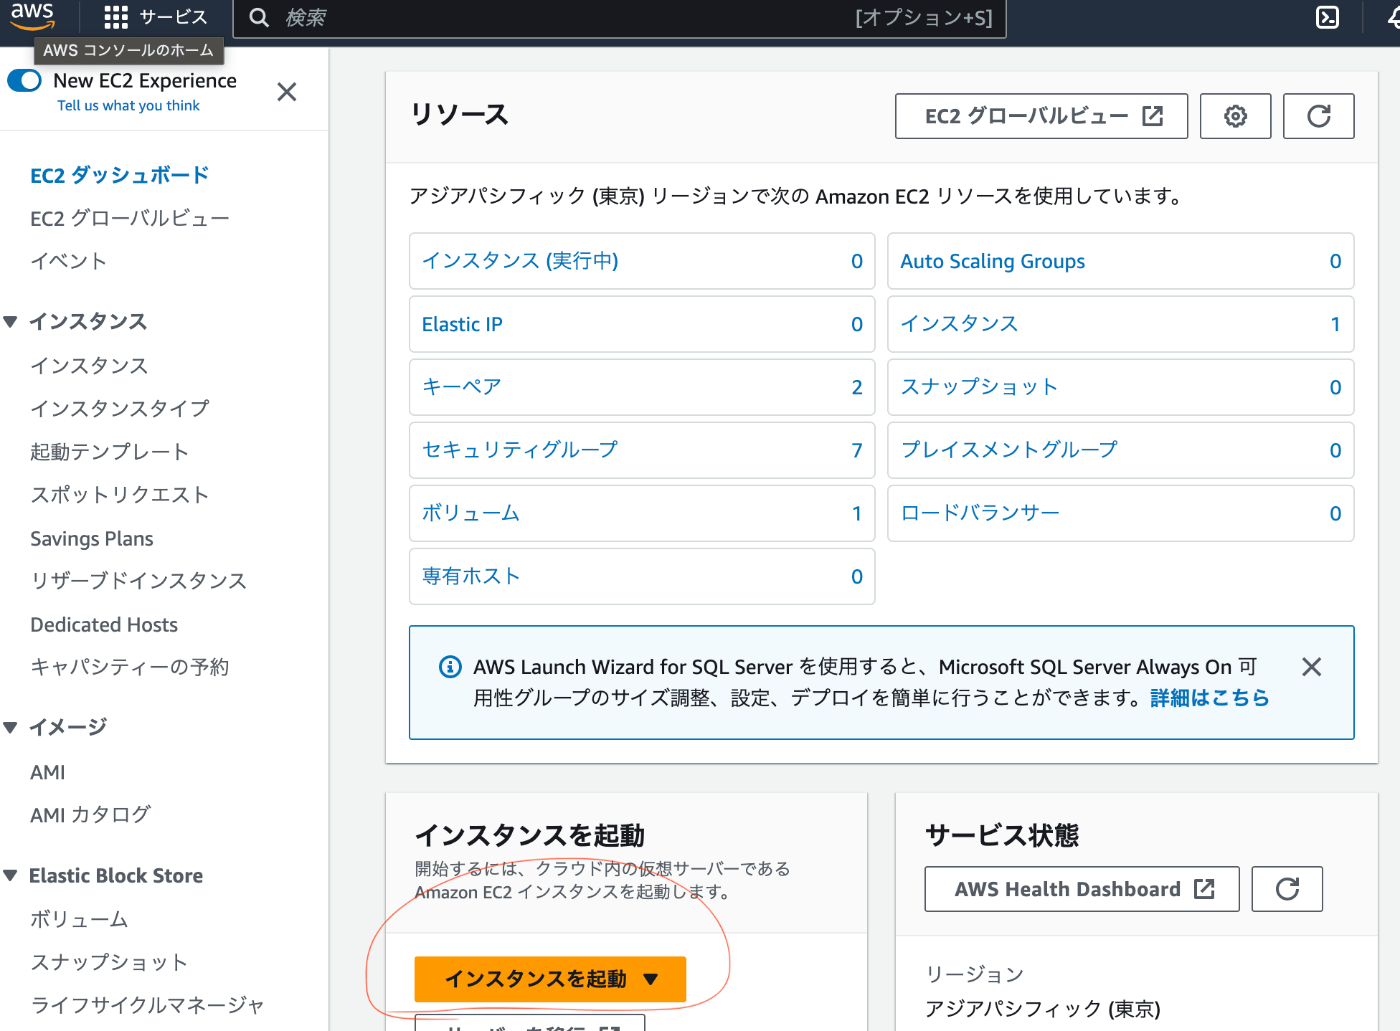Open the サービス grid menu
The height and width of the screenshot is (1031, 1400).
click(x=156, y=17)
